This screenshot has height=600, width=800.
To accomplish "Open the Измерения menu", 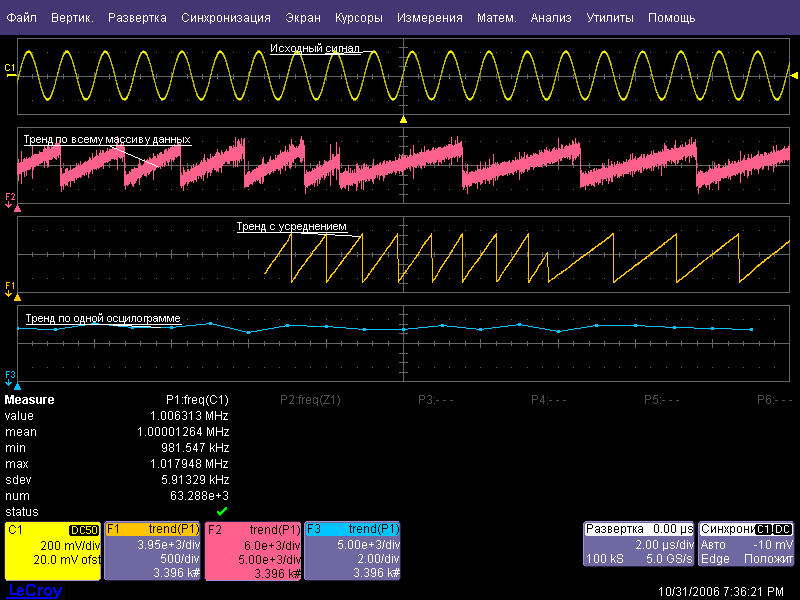I will (x=429, y=18).
